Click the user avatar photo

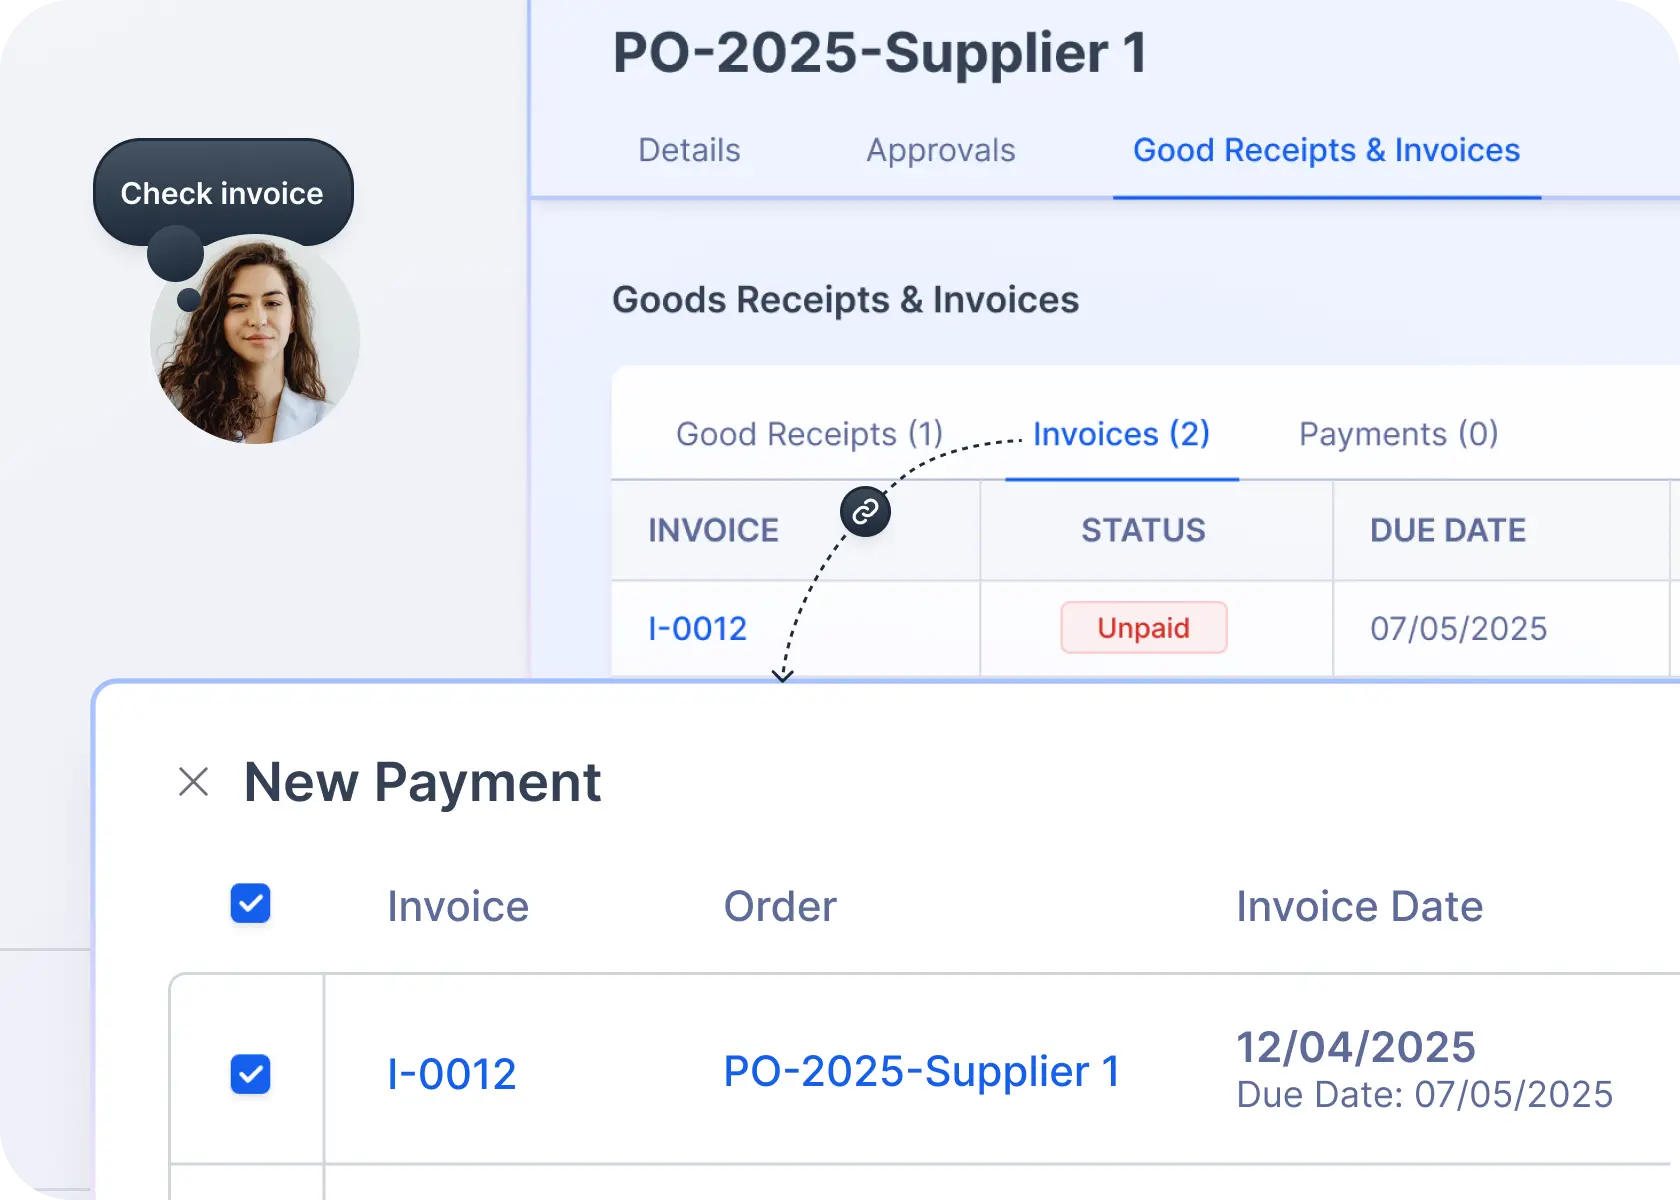pyautogui.click(x=255, y=340)
